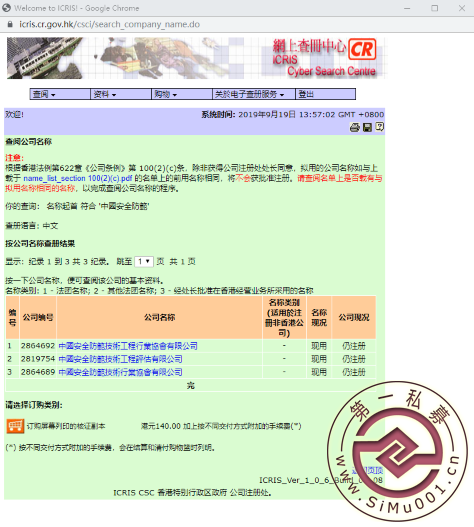The width and height of the screenshot is (474, 527).
Task: Click the padlock icon in address bar
Action: tap(10, 24)
